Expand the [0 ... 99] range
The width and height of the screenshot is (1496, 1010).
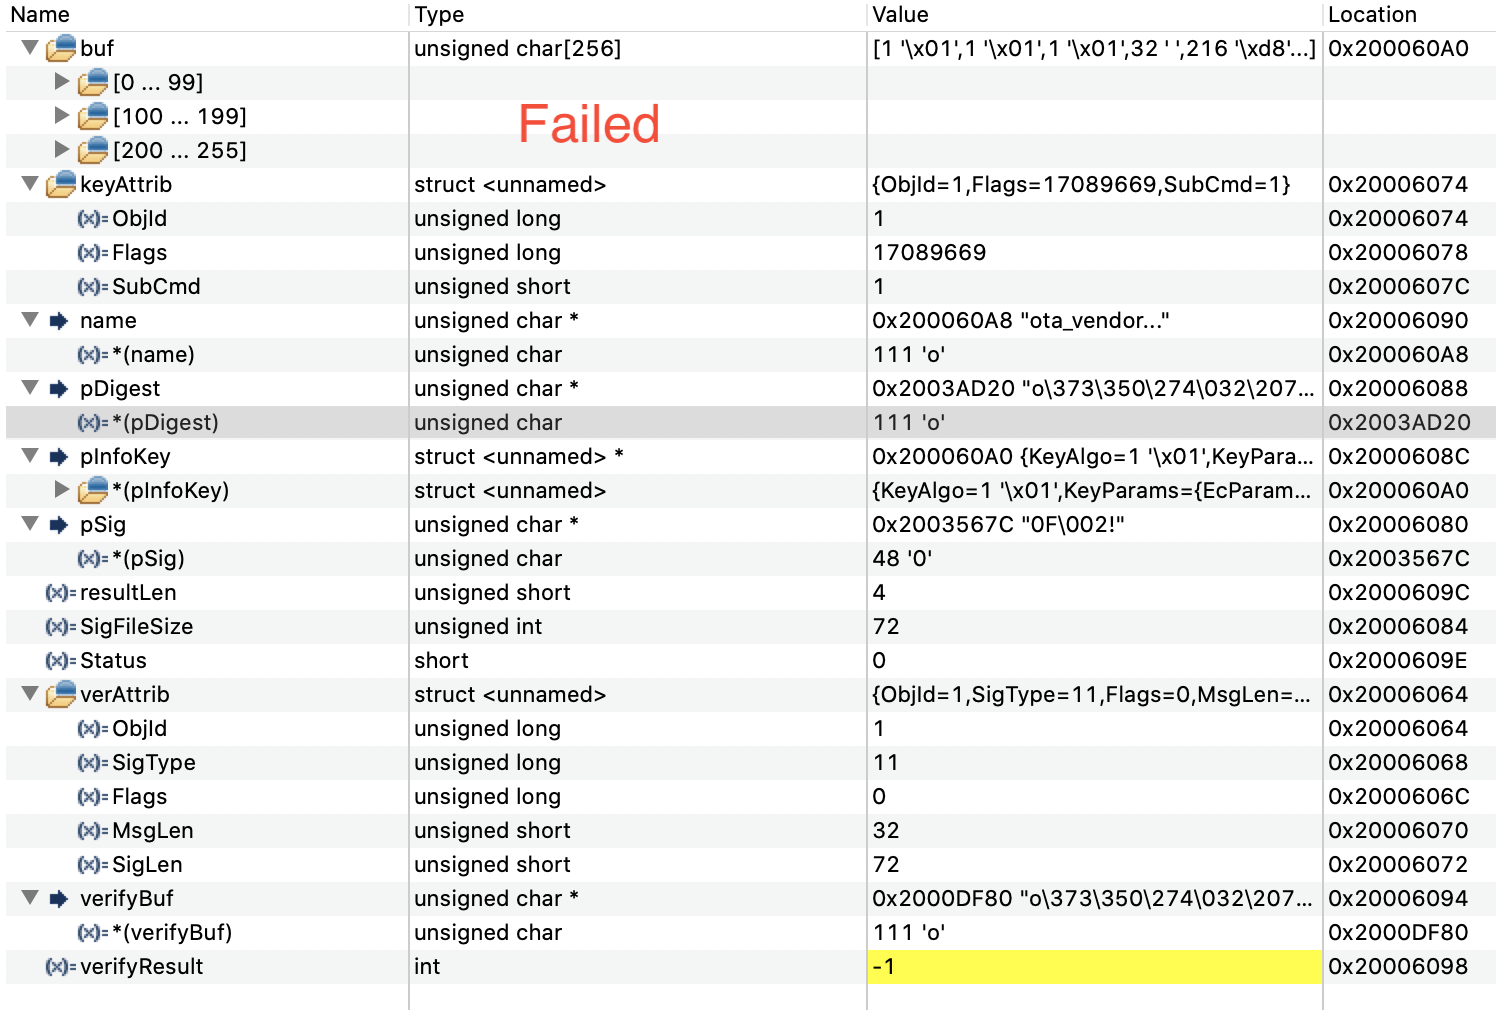coord(62,81)
